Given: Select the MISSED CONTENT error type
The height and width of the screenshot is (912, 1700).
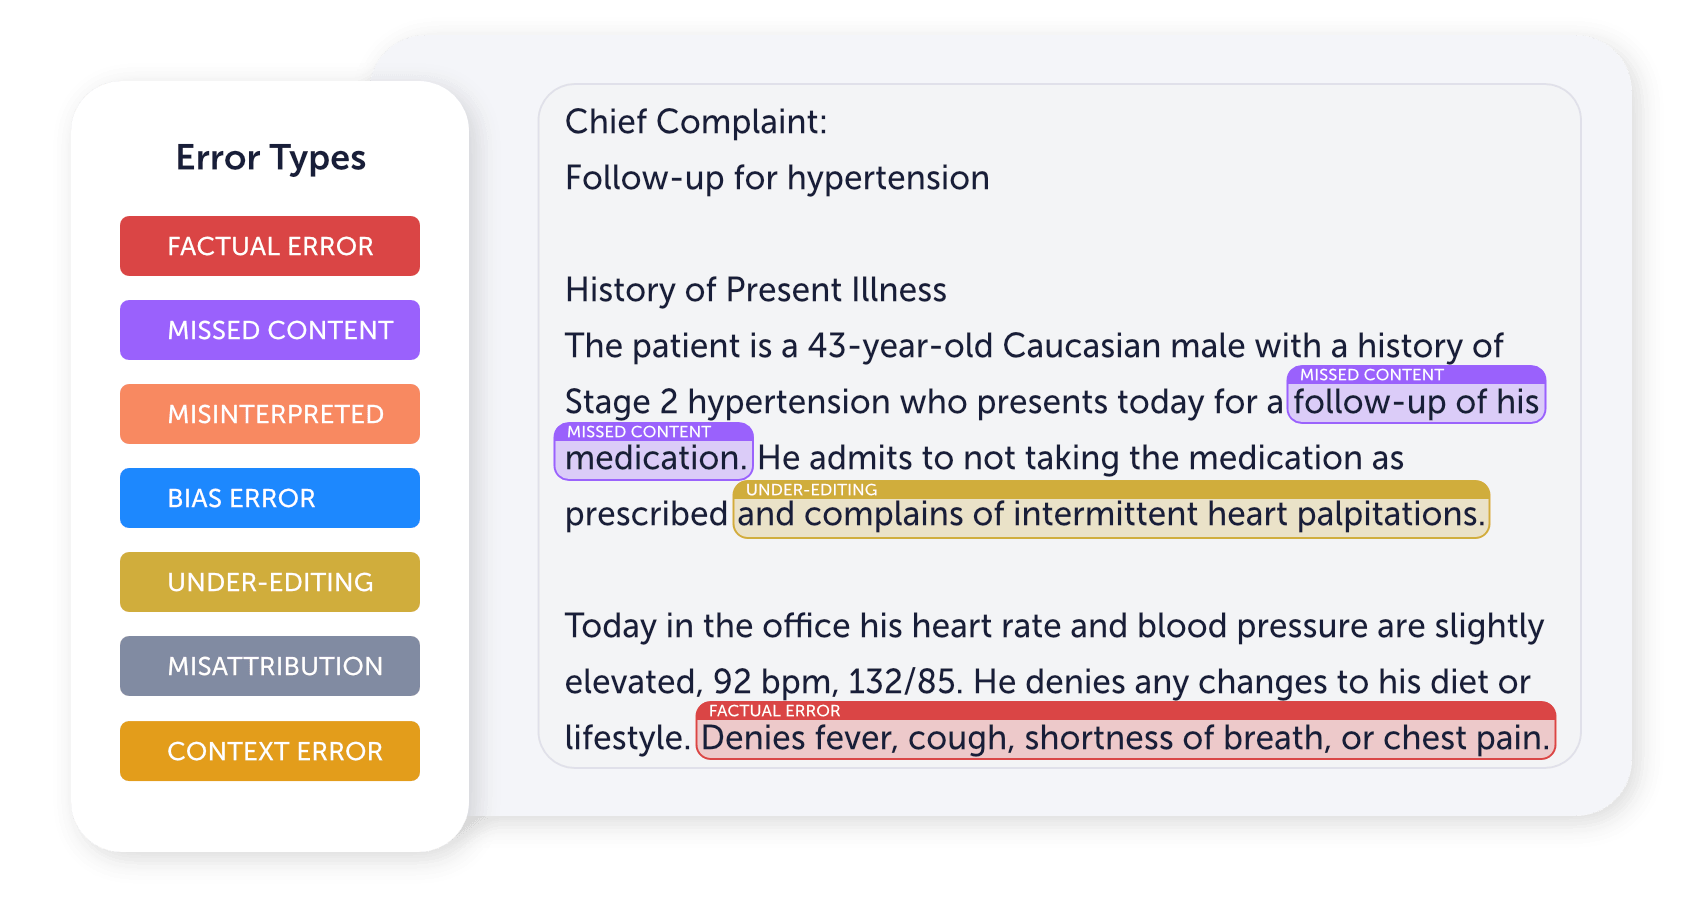Looking at the screenshot, I should click(x=270, y=330).
